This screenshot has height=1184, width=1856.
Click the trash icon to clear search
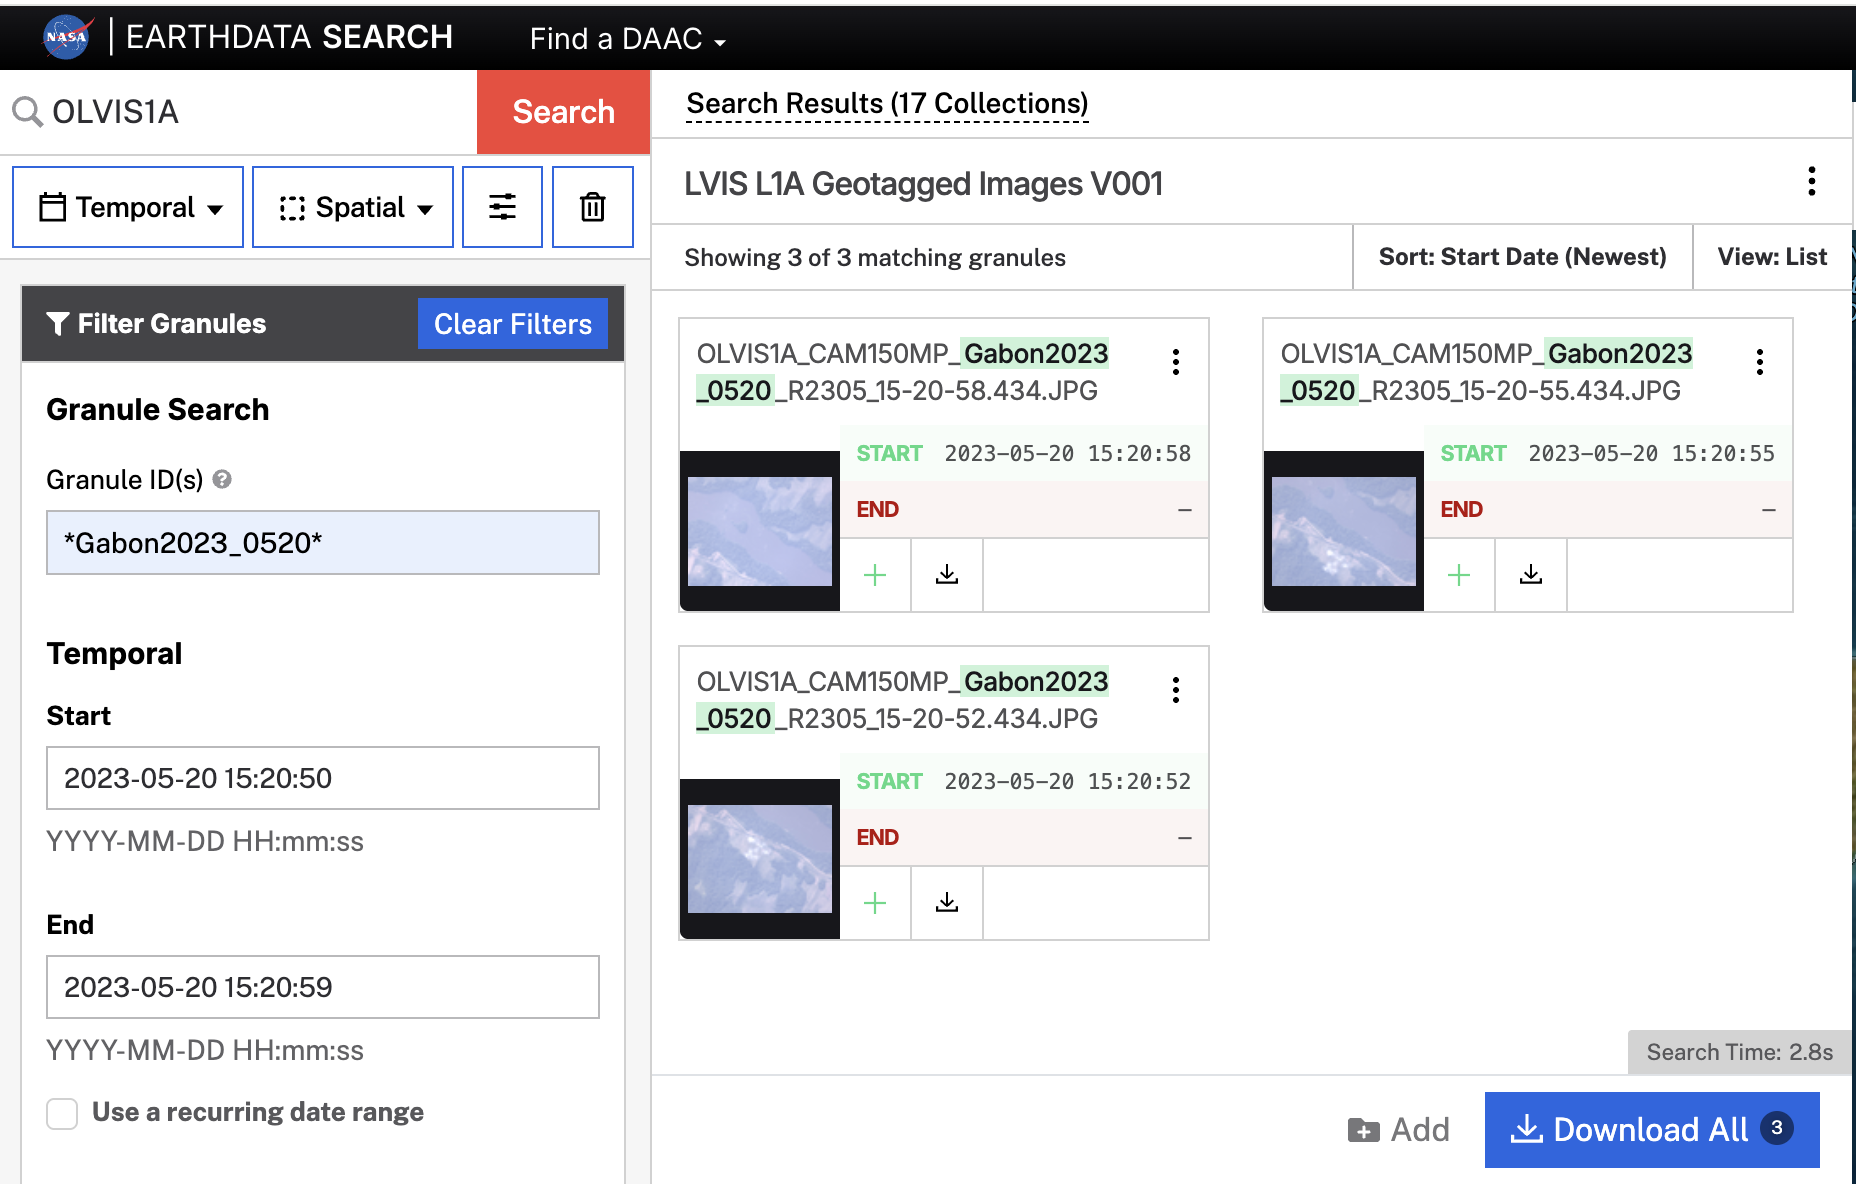point(593,207)
